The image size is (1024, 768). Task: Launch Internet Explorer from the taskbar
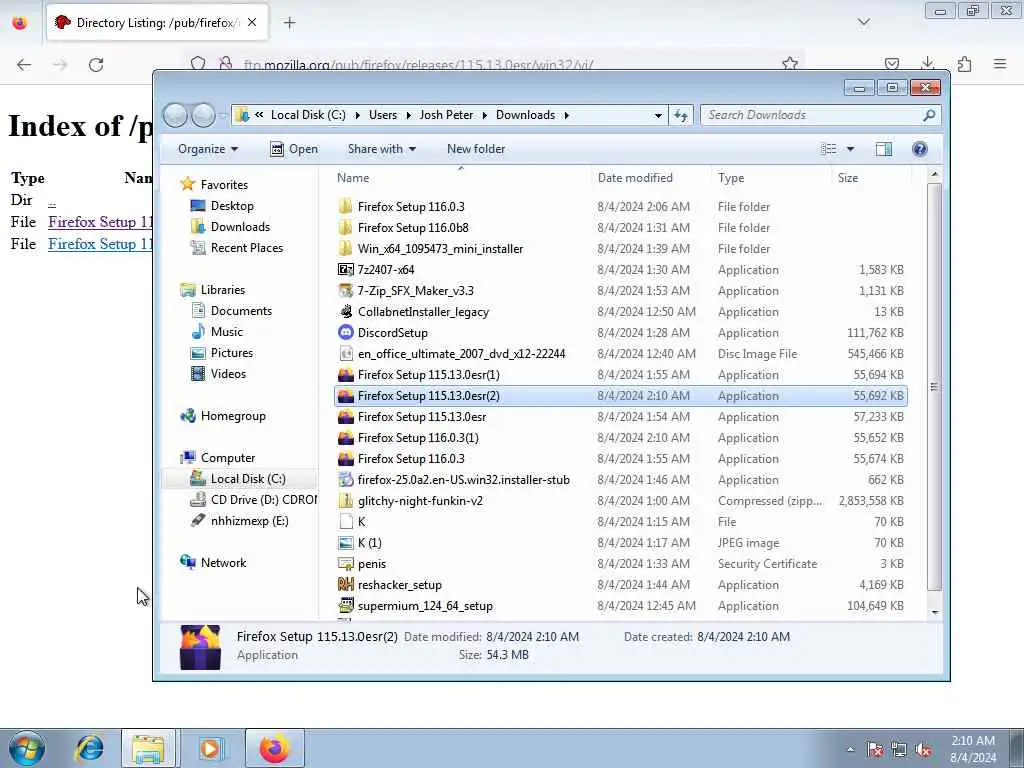click(x=89, y=748)
